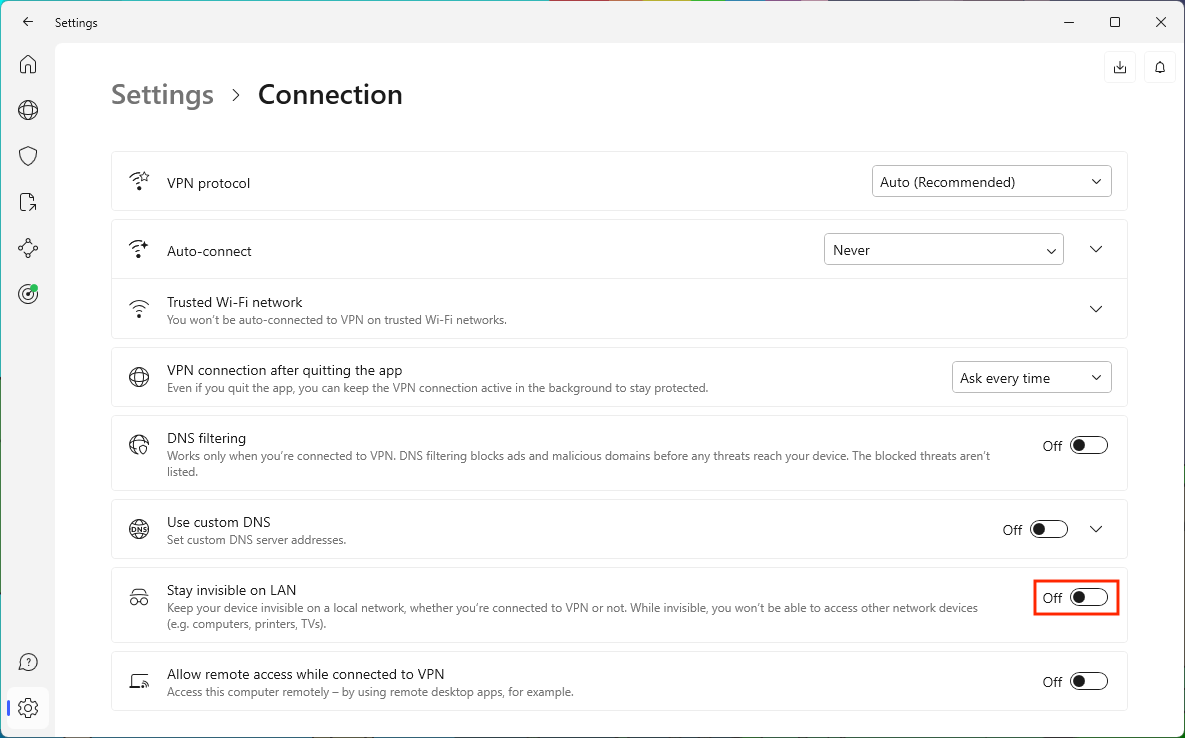Open the VPN protocol dropdown
Image resolution: width=1185 pixels, height=738 pixels.
991,182
